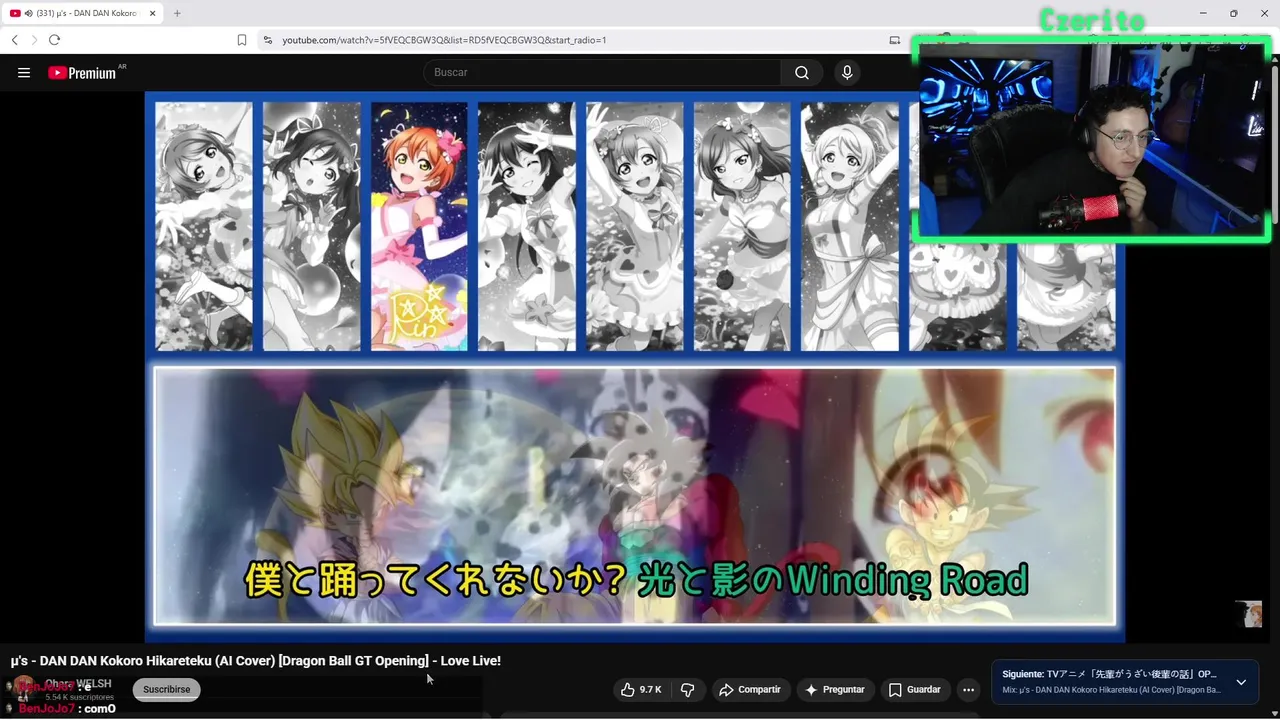Reload the page
The width and height of the screenshot is (1280, 720).
[x=54, y=40]
